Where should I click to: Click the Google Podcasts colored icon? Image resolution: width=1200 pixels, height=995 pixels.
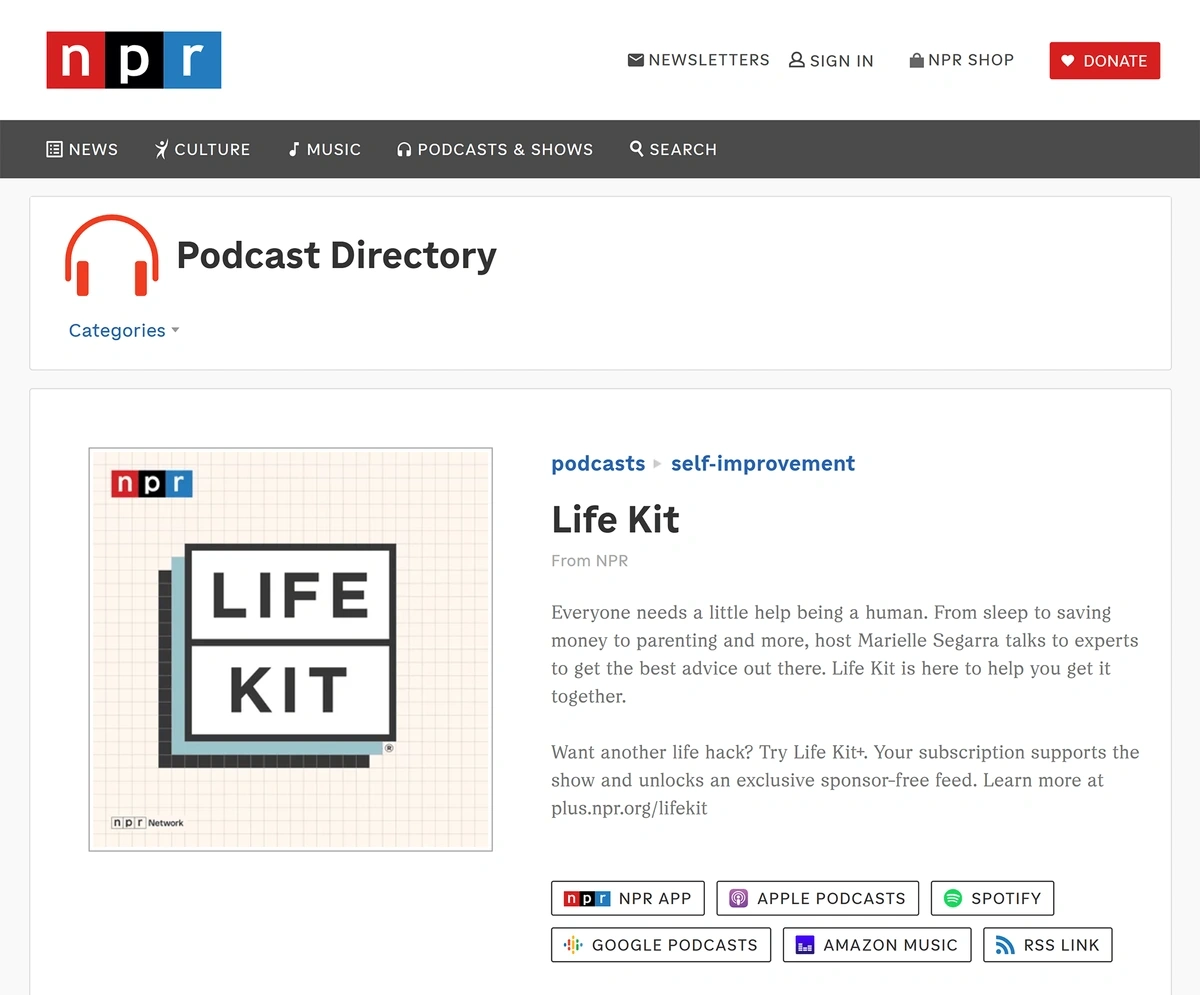click(x=573, y=945)
